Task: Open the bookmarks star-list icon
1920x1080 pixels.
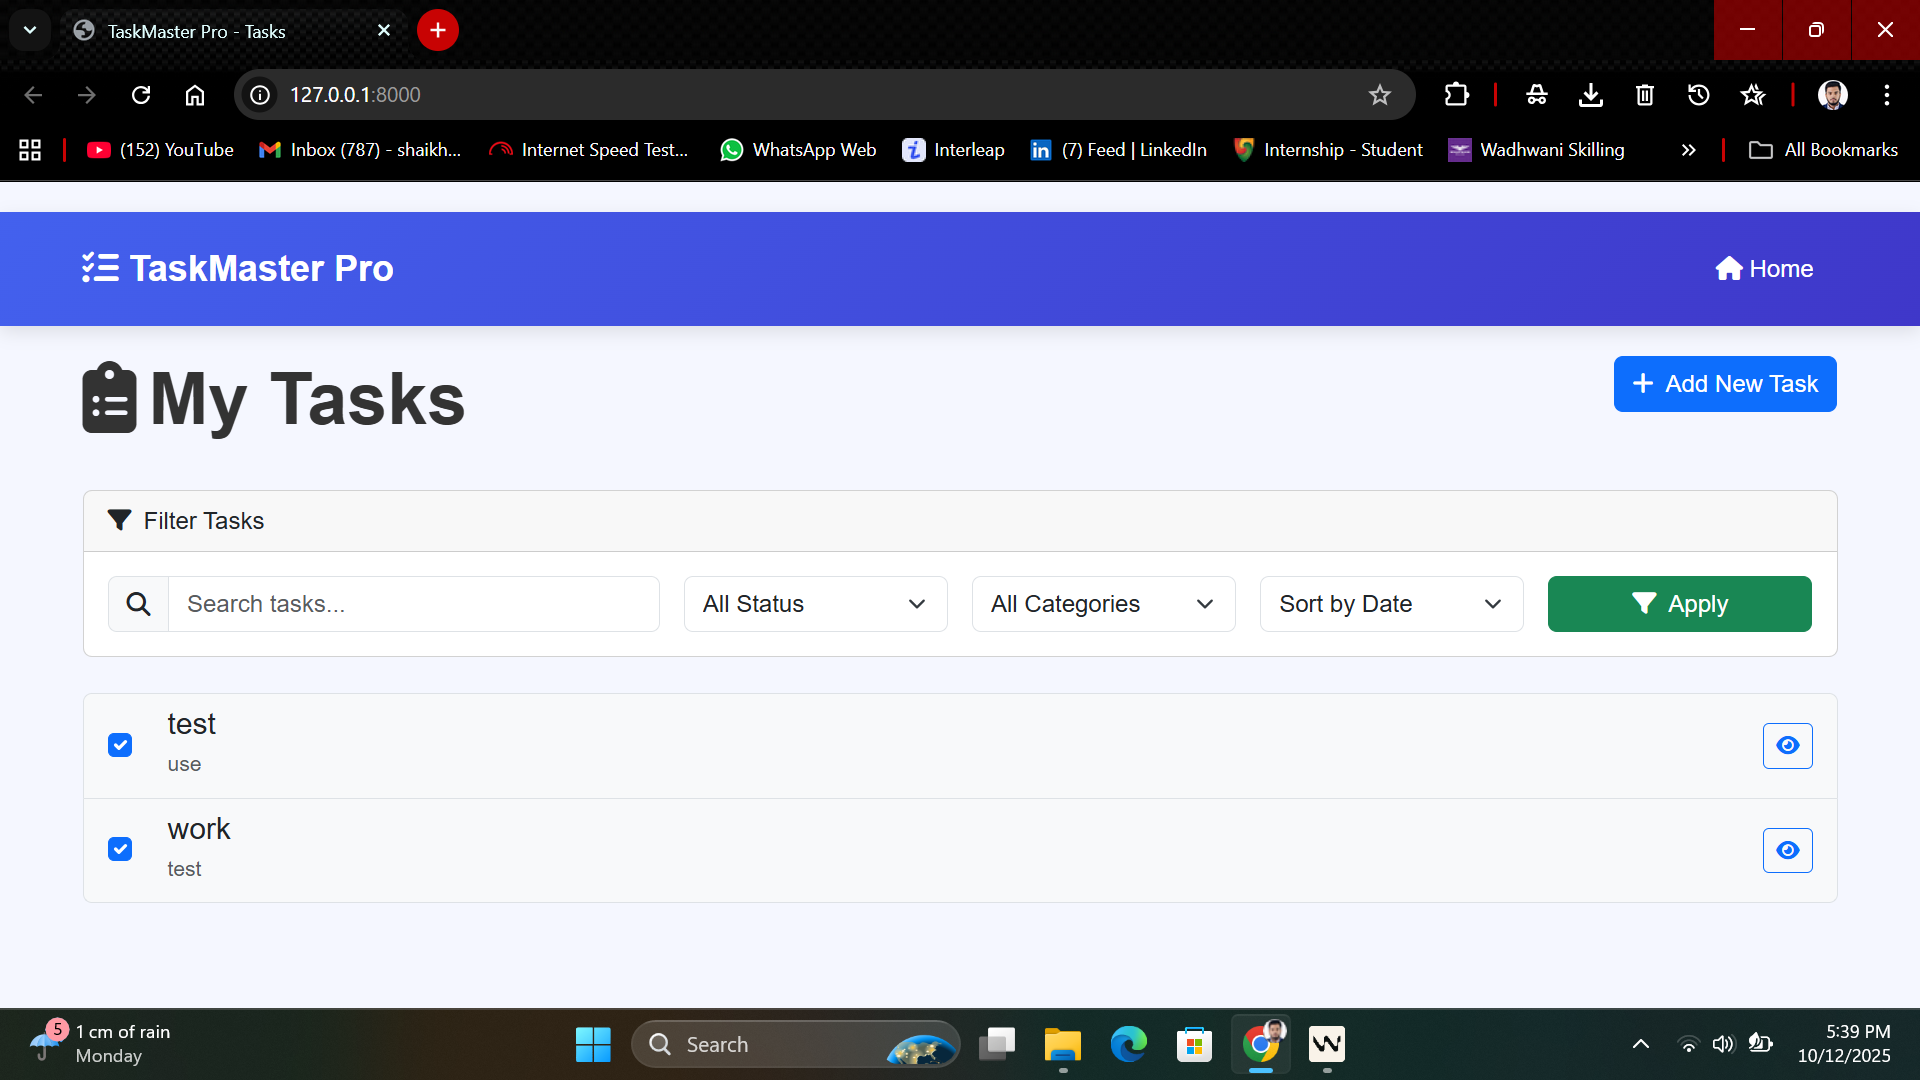Action: [x=1753, y=95]
